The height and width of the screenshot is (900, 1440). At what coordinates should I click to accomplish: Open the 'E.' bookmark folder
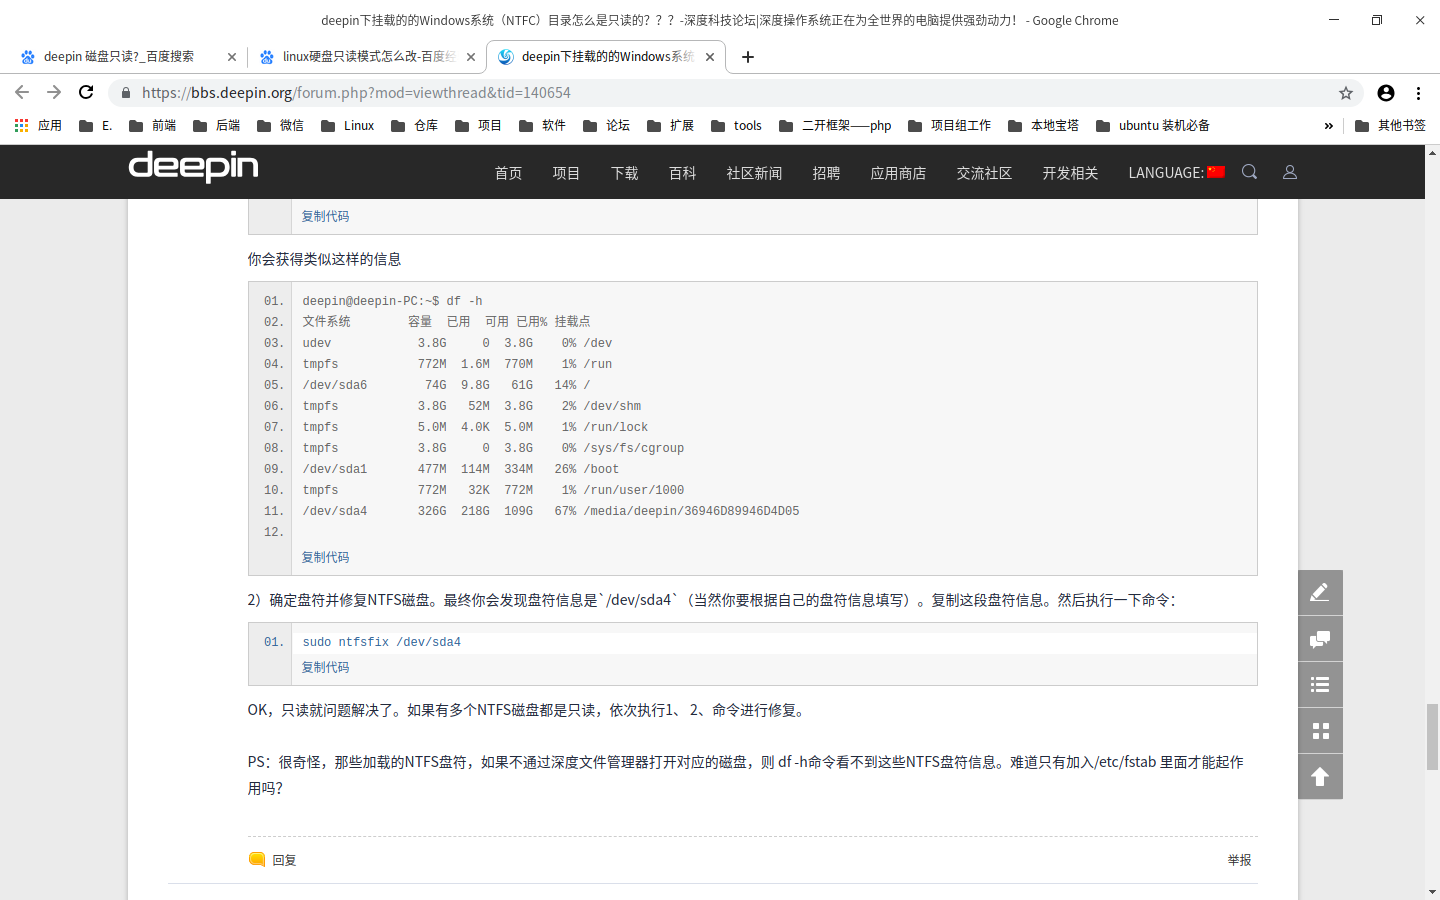[x=96, y=126]
